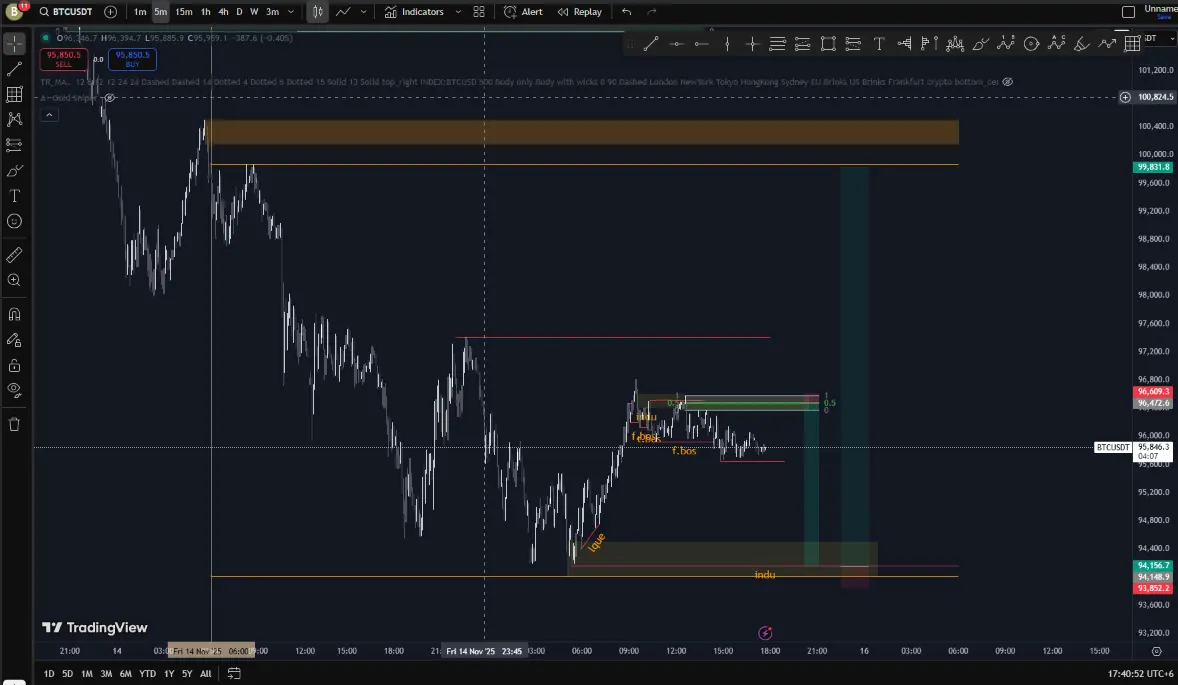This screenshot has height=685, width=1178.
Task: Select the trend line tool in sidebar
Action: pos(14,69)
